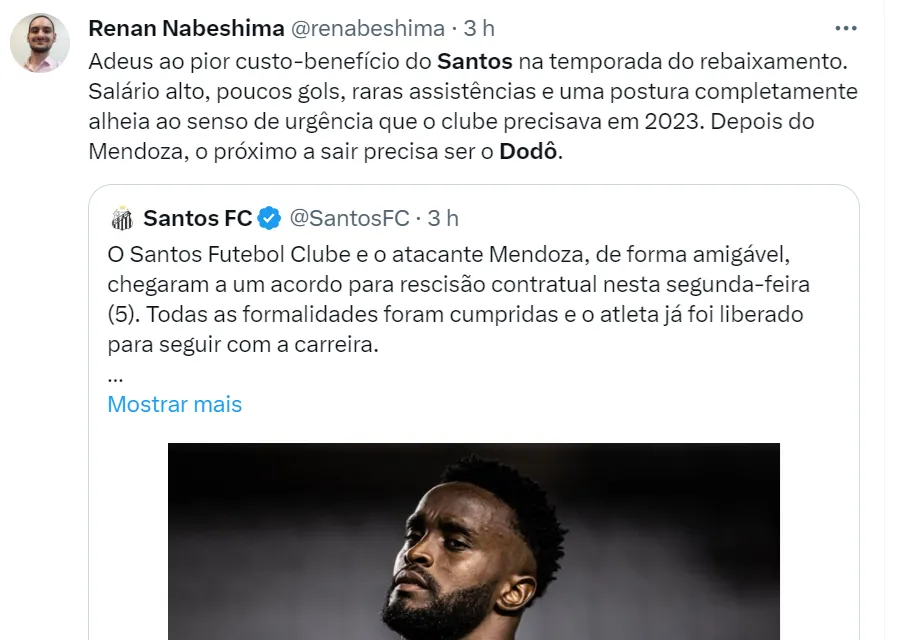Click the Santos FC account name
This screenshot has width=910, height=640.
[x=197, y=217]
